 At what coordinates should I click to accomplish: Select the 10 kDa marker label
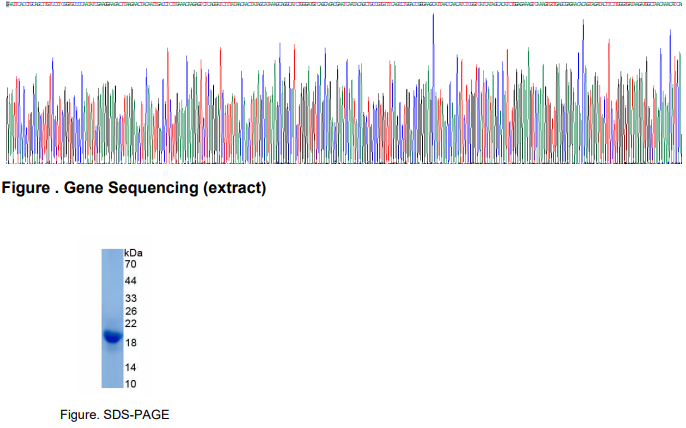(x=130, y=383)
